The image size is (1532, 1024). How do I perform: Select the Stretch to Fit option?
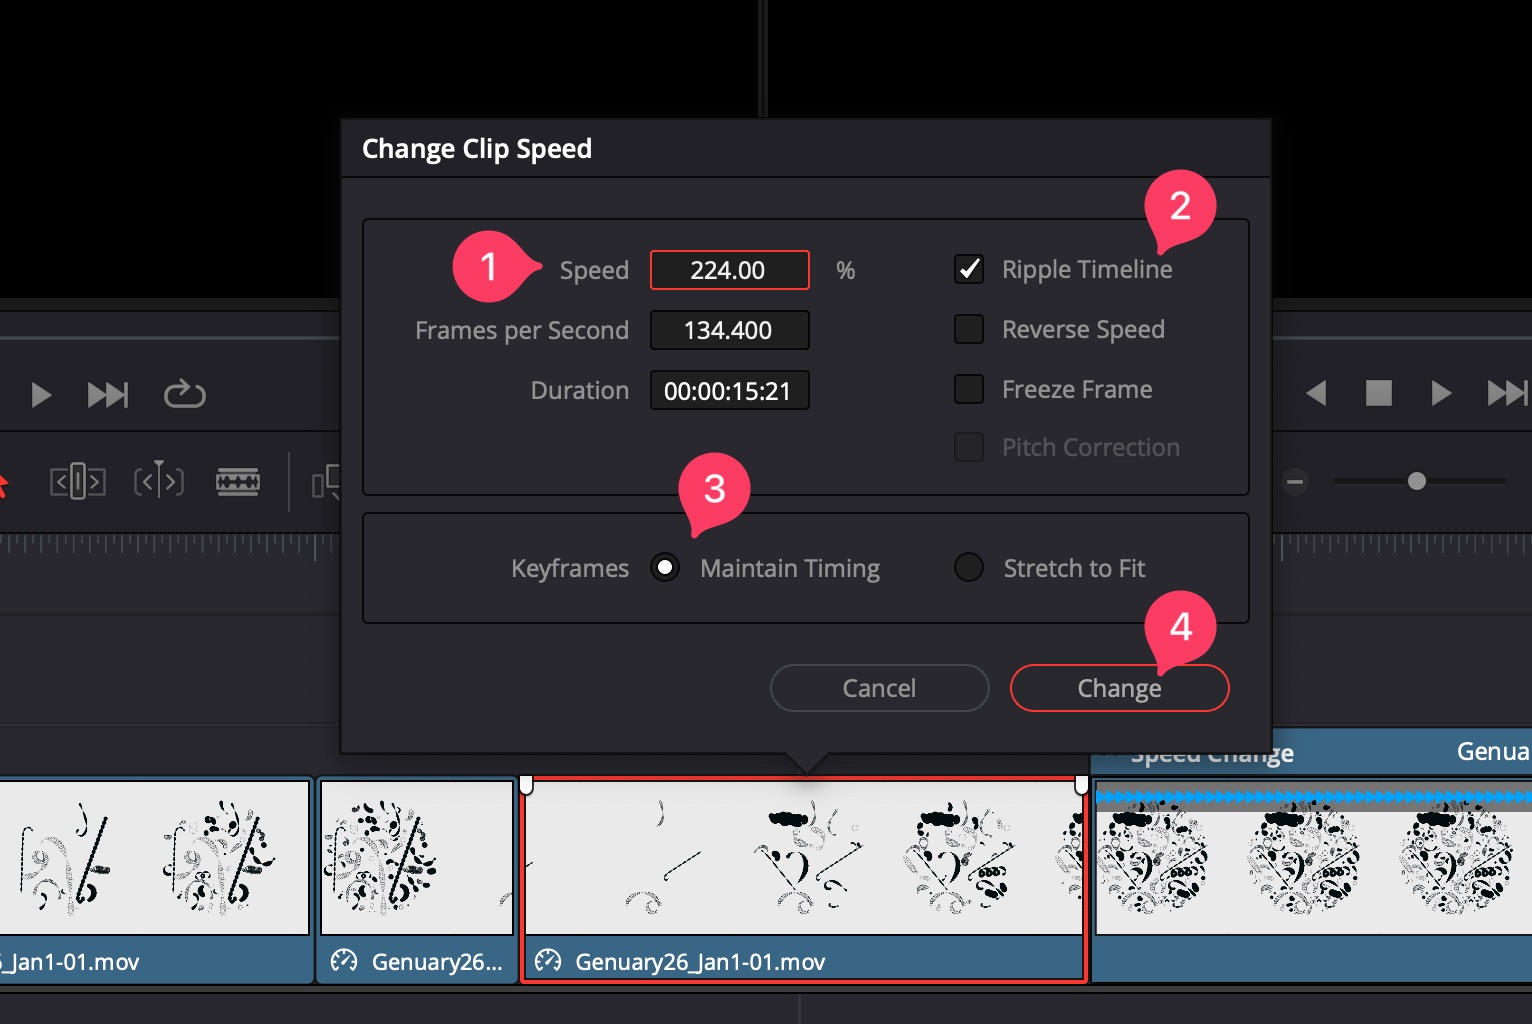point(969,568)
